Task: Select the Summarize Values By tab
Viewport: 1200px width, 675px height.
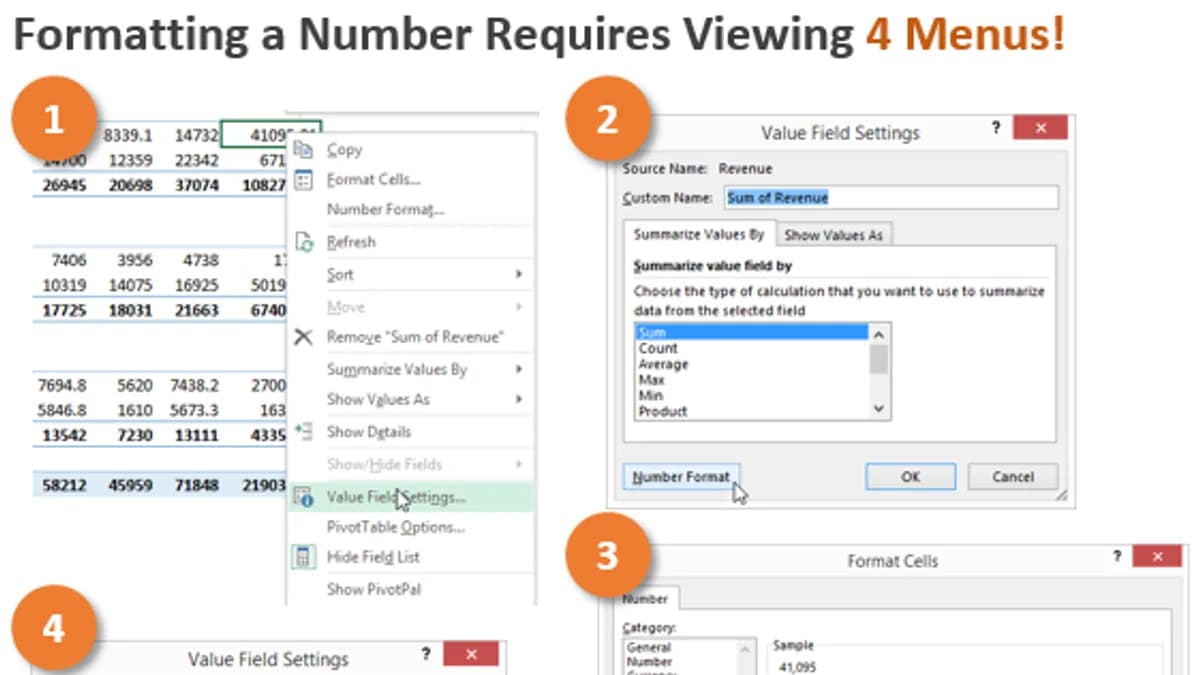Action: tap(699, 234)
